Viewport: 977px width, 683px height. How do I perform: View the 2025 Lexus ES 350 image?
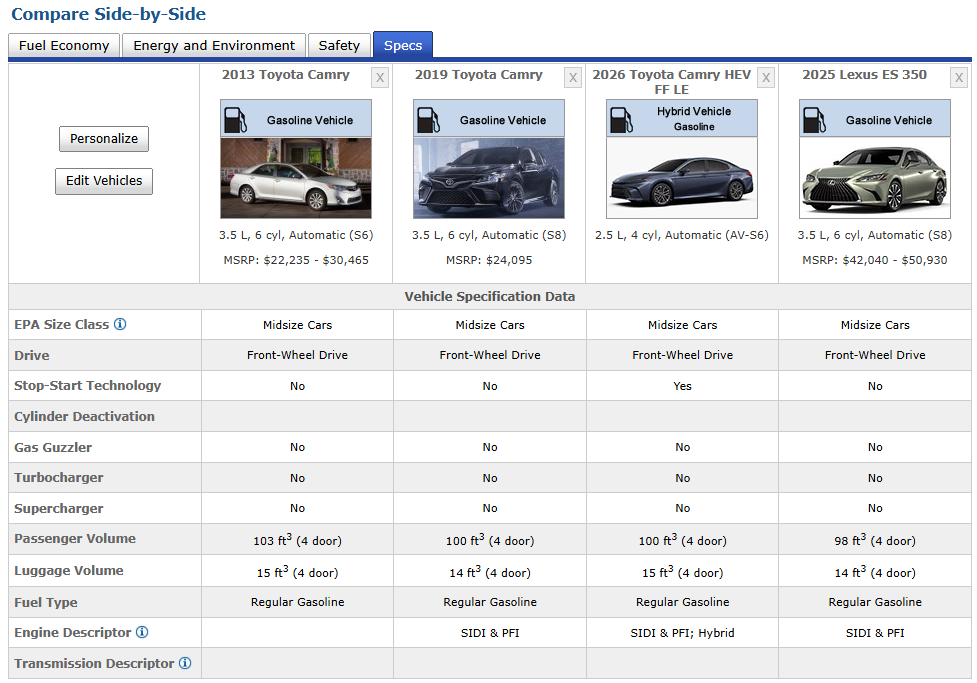click(x=874, y=178)
